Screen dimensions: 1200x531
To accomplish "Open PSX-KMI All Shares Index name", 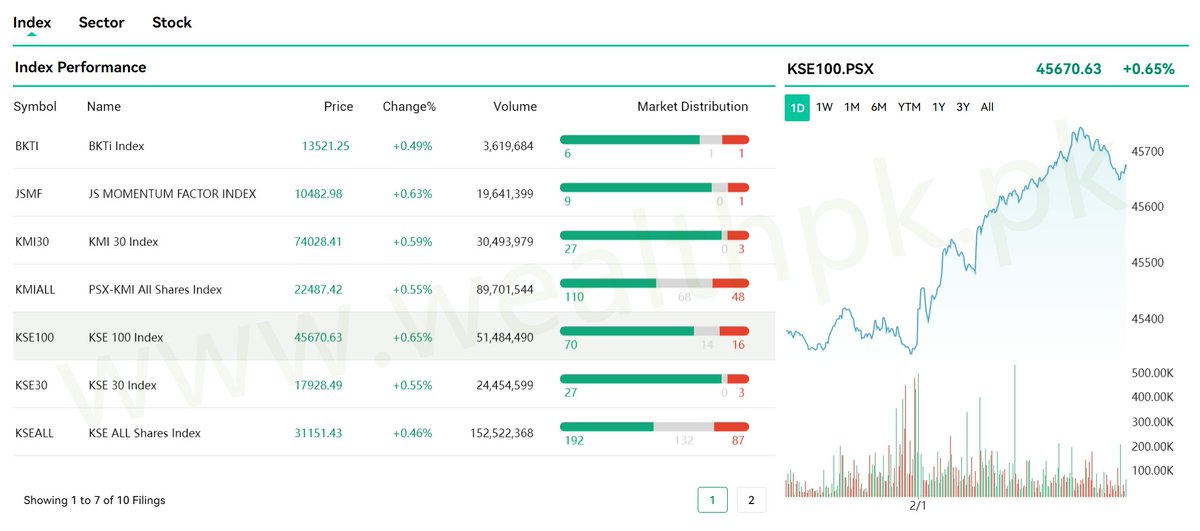I will [x=155, y=290].
